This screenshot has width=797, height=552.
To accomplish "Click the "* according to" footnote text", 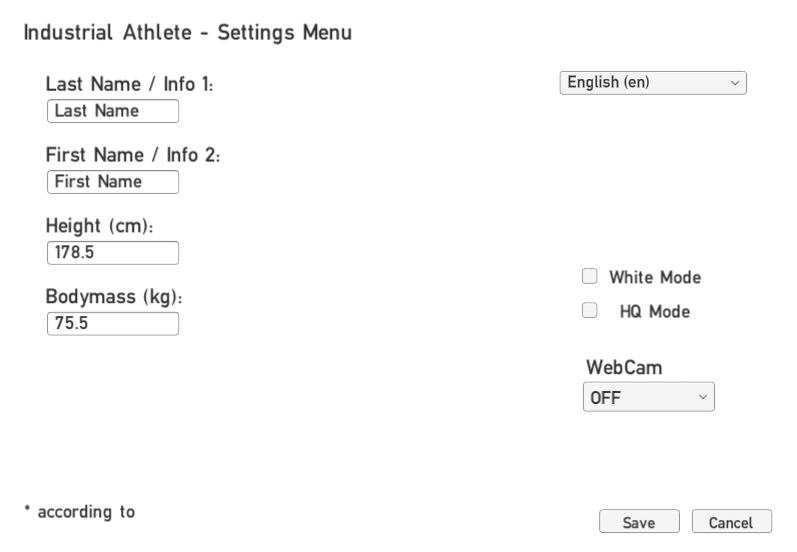I will pyautogui.click(x=80, y=512).
